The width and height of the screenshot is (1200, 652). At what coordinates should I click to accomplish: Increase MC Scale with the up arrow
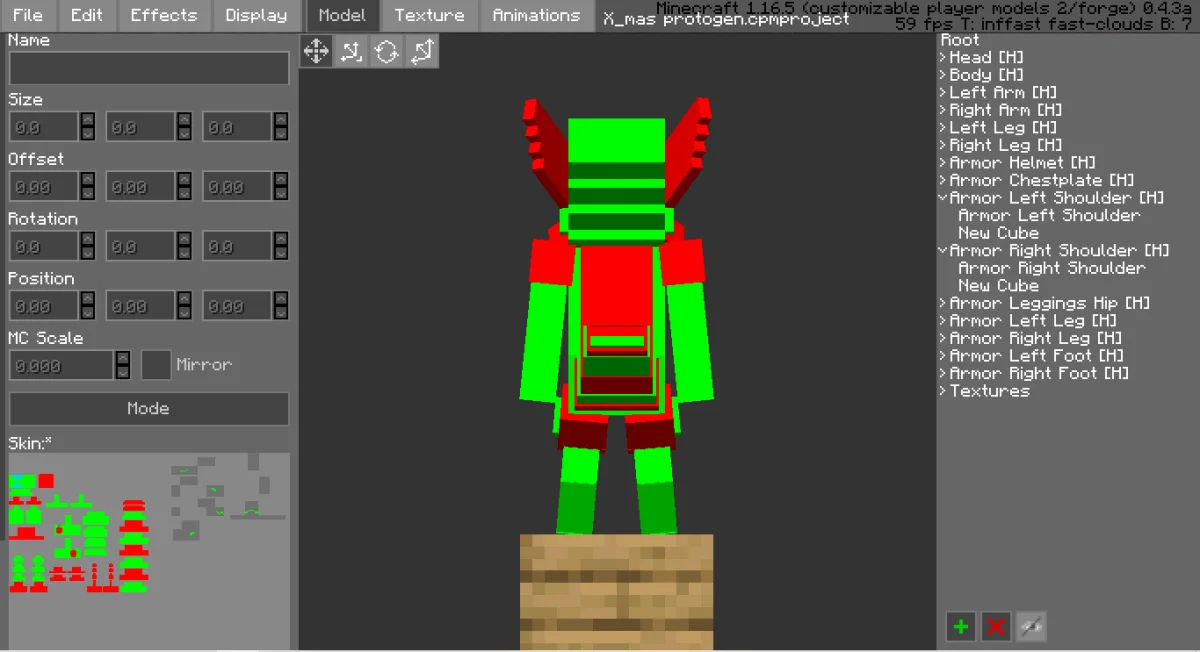[x=123, y=358]
